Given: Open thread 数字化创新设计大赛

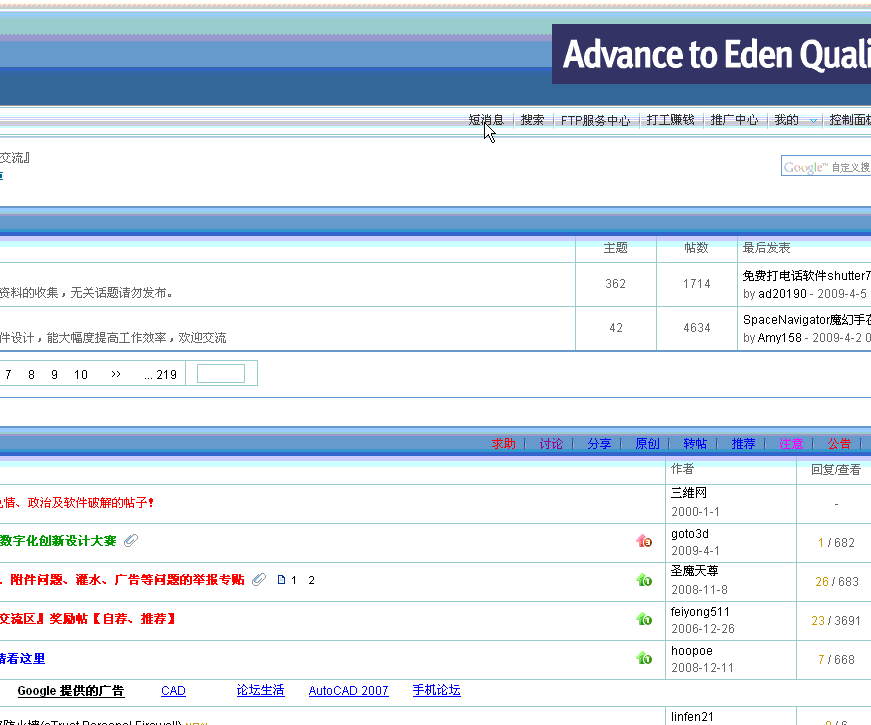Looking at the screenshot, I should [58, 541].
